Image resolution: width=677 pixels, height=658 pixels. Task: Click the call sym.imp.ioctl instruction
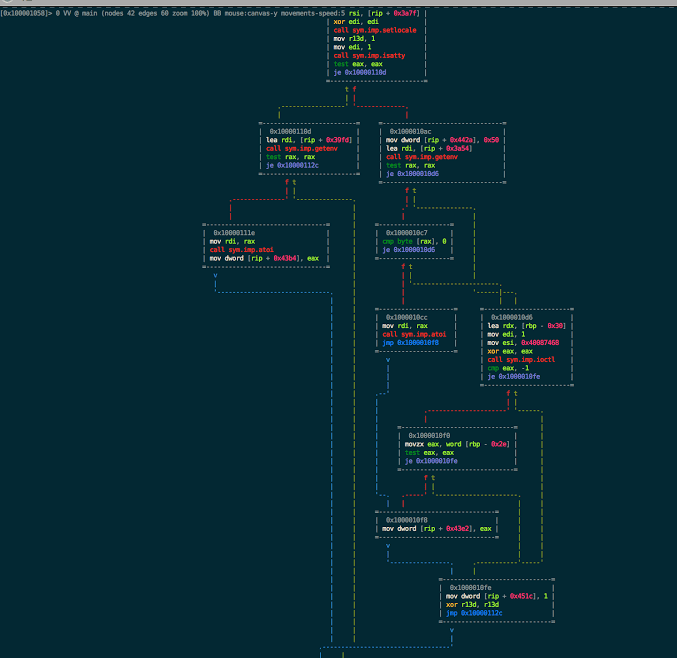pos(522,359)
